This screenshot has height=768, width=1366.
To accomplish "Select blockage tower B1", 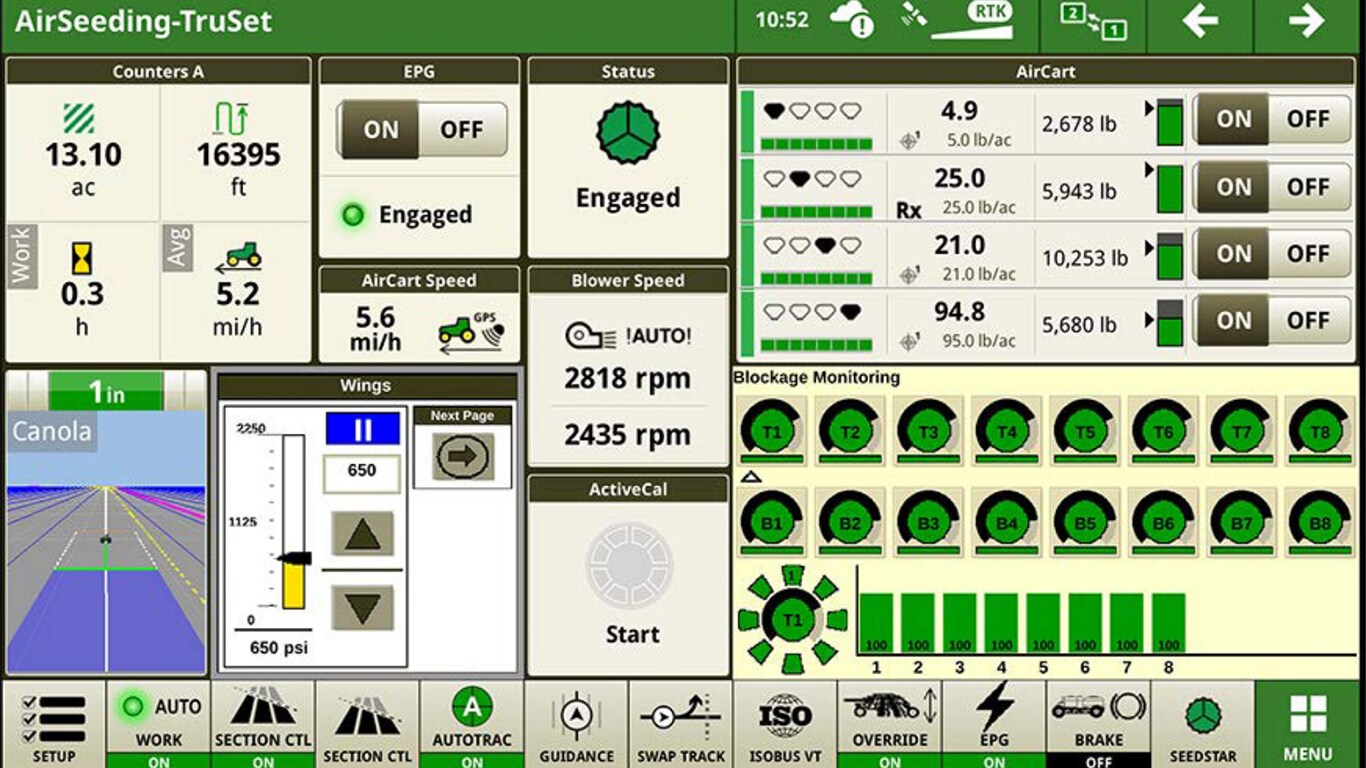I will pos(772,523).
